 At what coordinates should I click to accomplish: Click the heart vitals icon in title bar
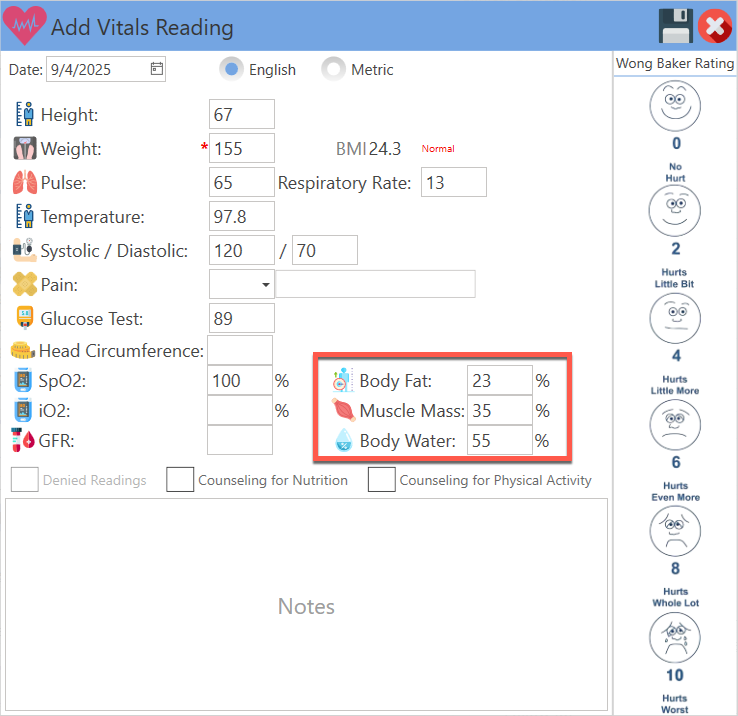click(24, 25)
